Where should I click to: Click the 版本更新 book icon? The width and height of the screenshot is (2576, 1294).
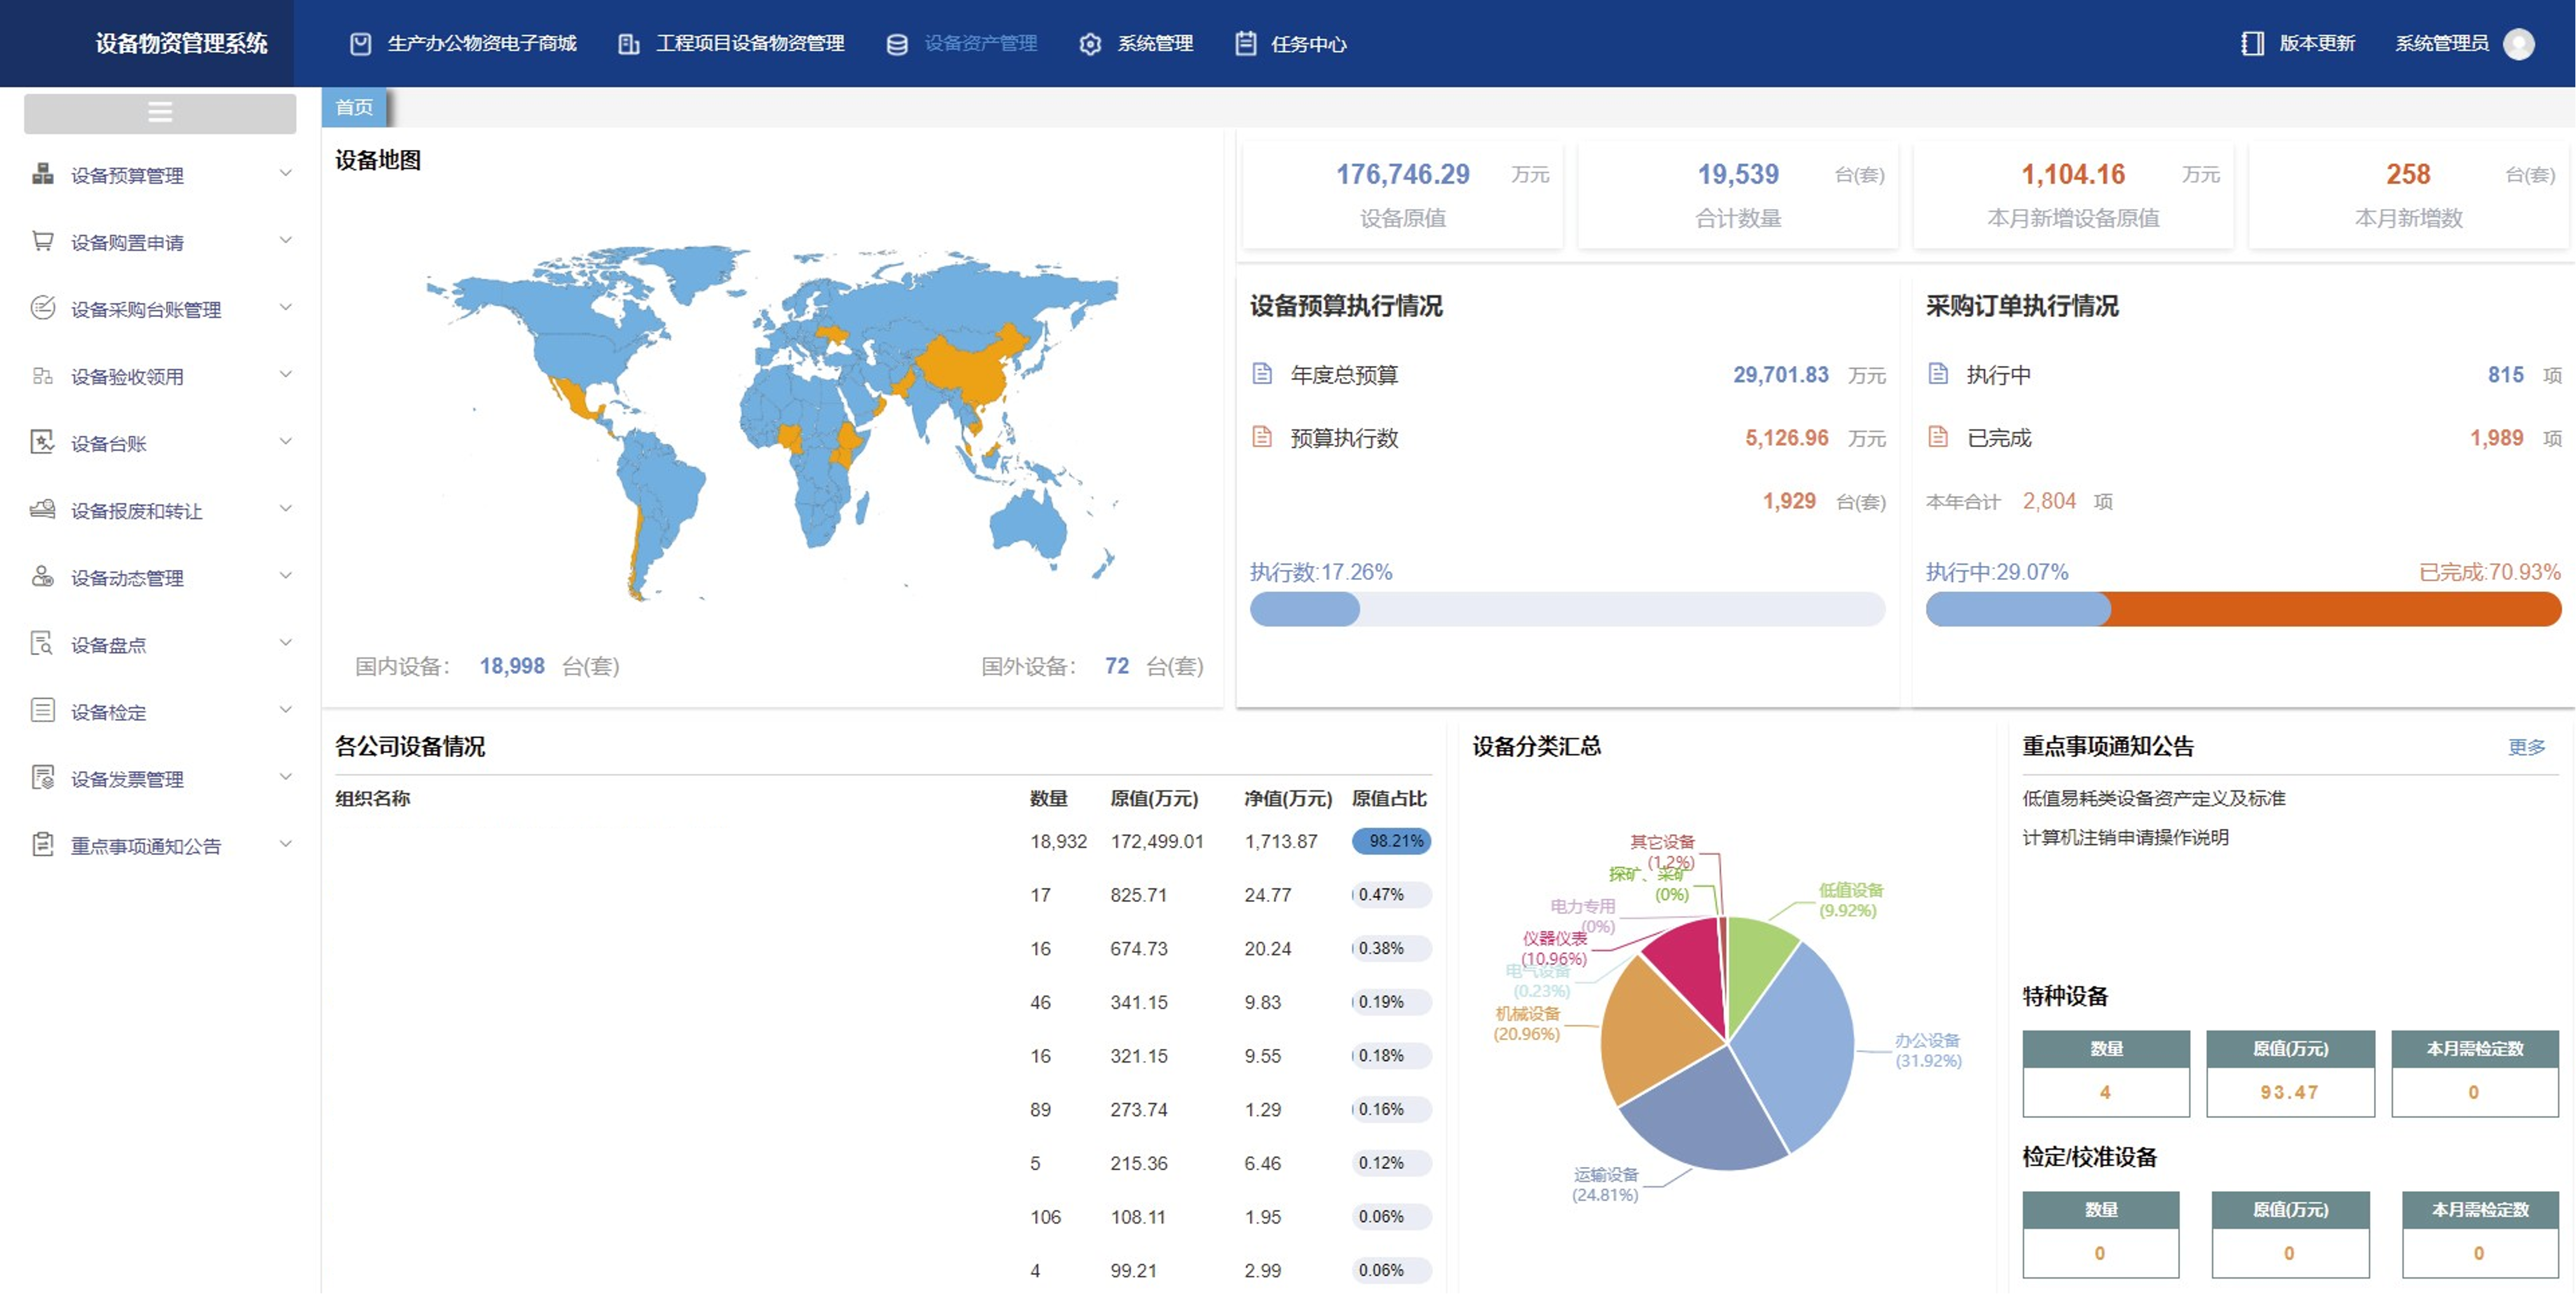coord(2252,44)
